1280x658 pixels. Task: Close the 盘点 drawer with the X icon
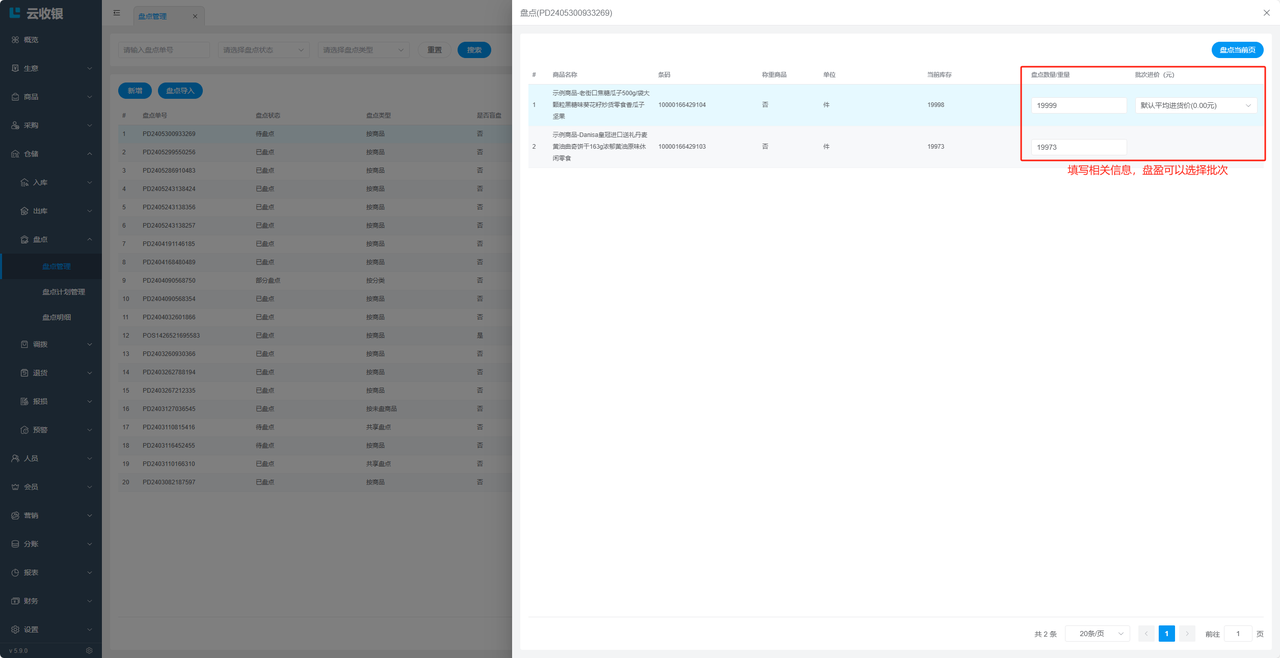tap(1266, 13)
